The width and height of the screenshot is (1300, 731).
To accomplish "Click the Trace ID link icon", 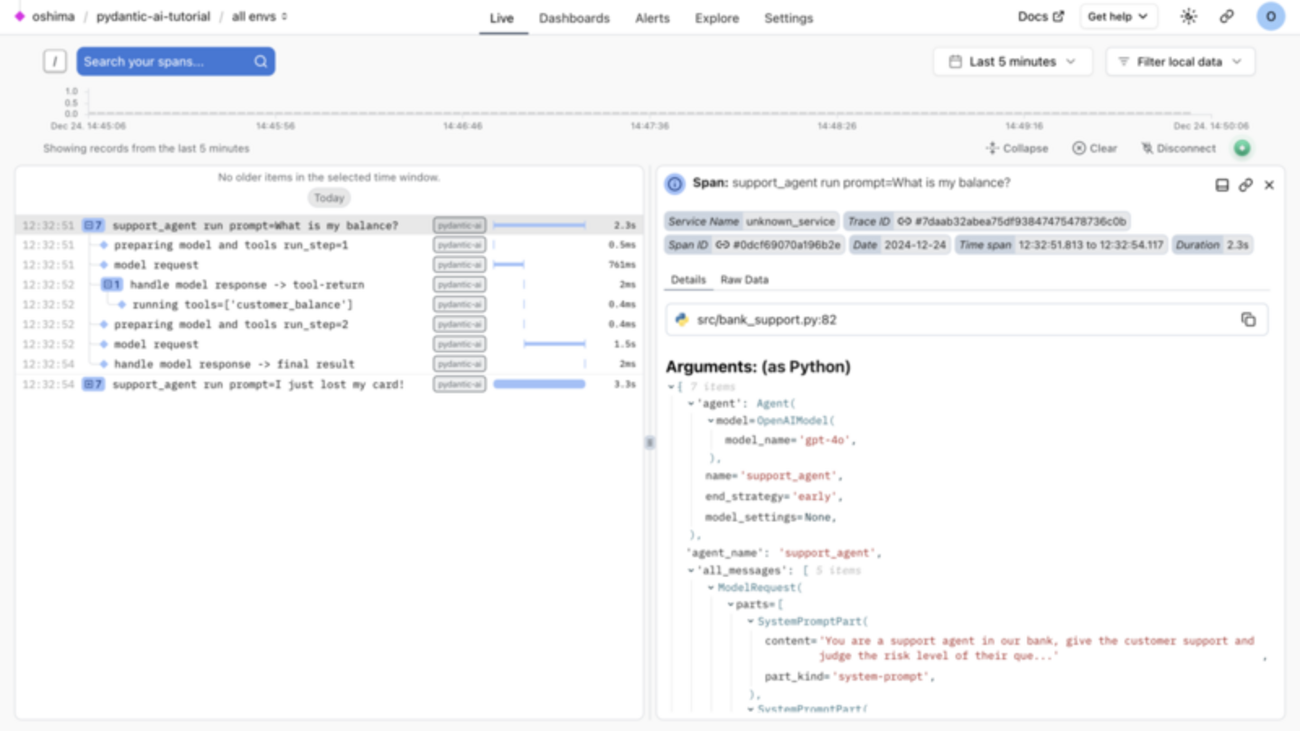I will pos(904,222).
